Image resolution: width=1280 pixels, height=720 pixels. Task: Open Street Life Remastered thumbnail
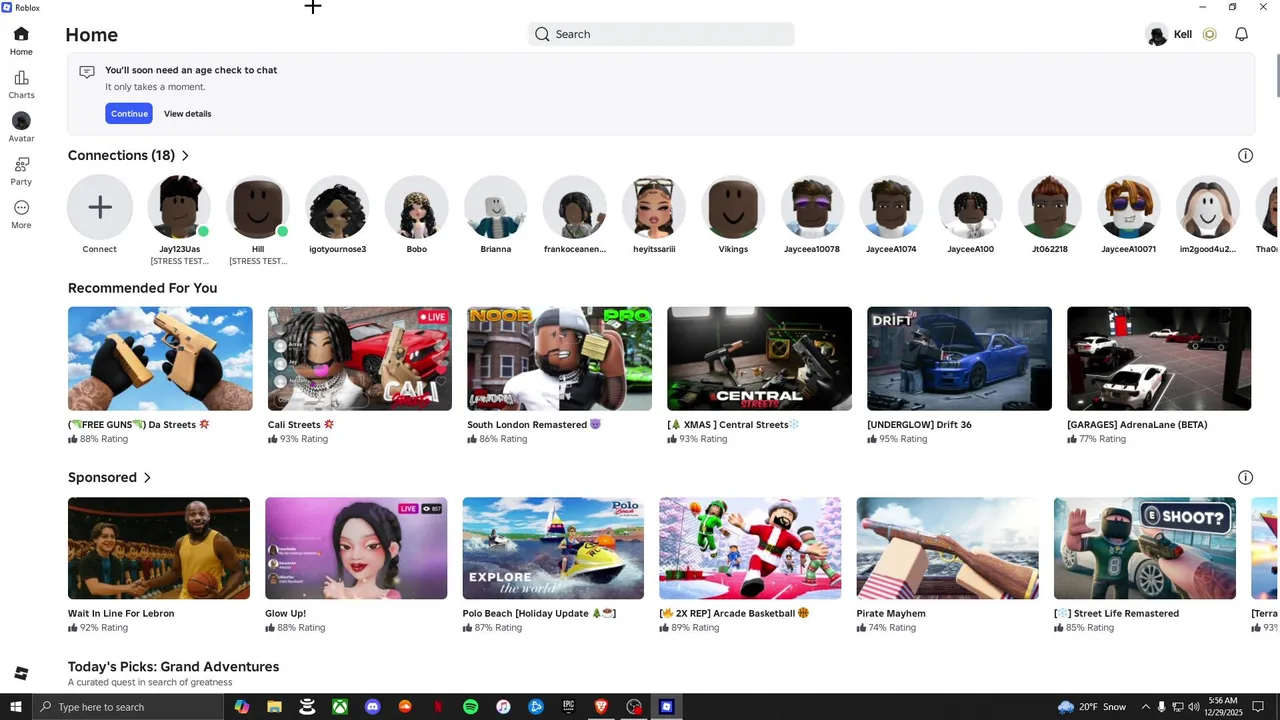click(1145, 548)
